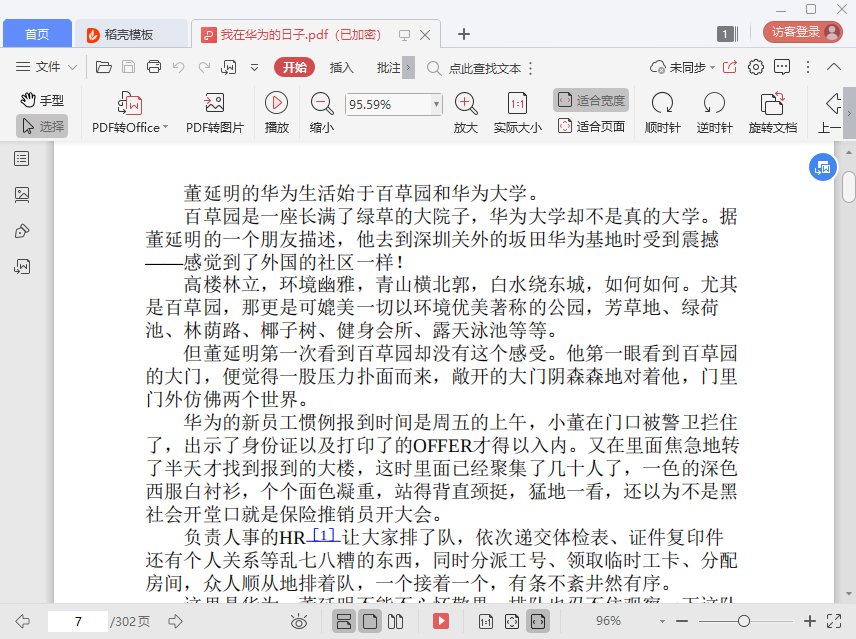856x639 pixels.
Task: Select the 手型 hand tool
Action: pos(42,100)
